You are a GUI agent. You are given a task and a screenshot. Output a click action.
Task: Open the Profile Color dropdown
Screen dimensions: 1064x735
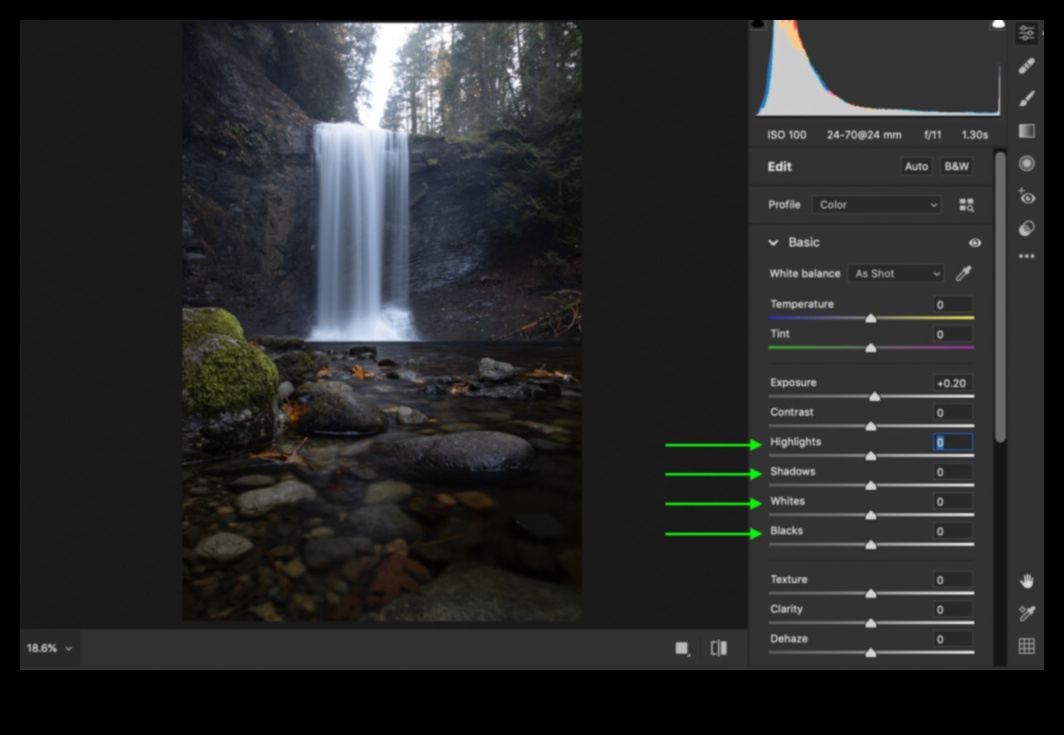coord(875,204)
